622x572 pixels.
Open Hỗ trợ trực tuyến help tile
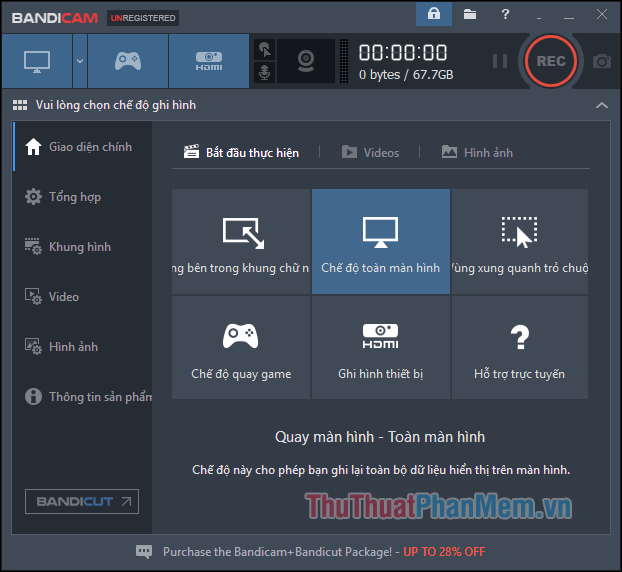pyautogui.click(x=520, y=347)
